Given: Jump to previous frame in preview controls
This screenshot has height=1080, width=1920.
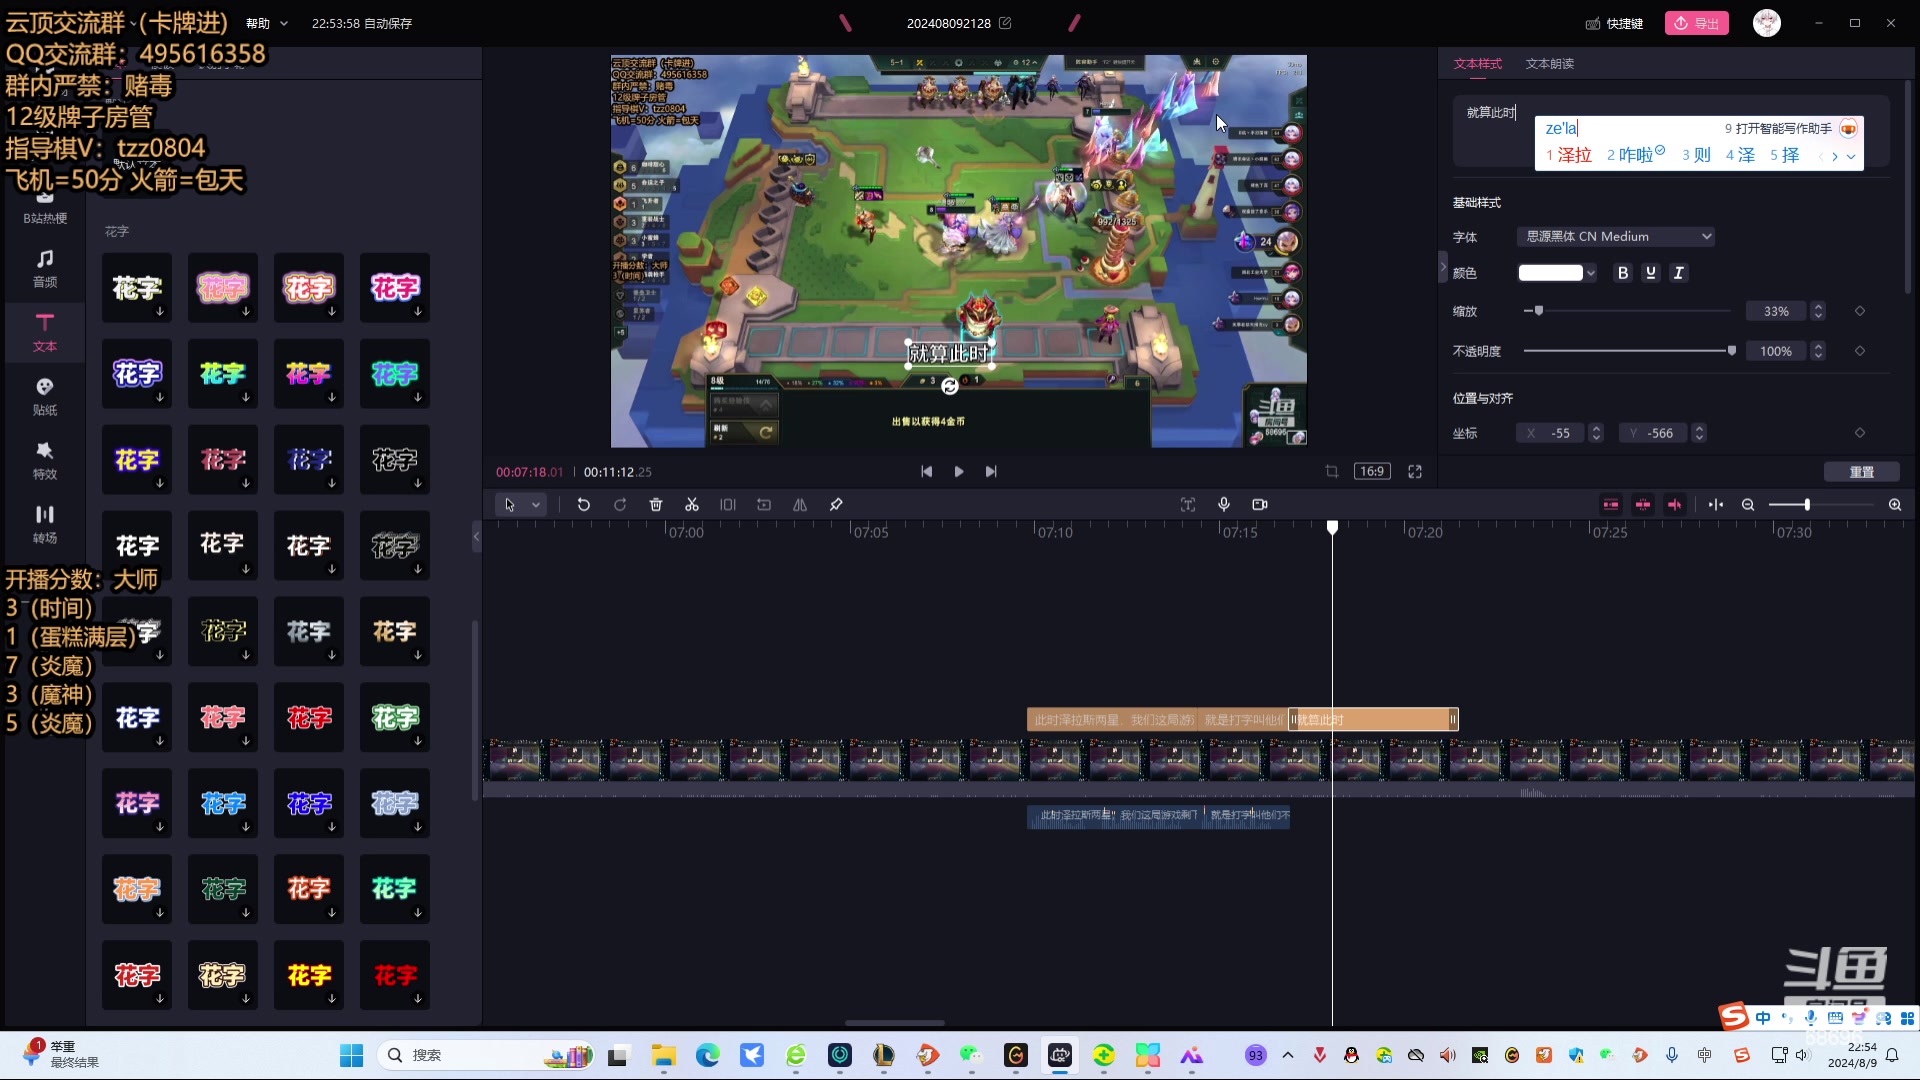Looking at the screenshot, I should click(x=927, y=472).
